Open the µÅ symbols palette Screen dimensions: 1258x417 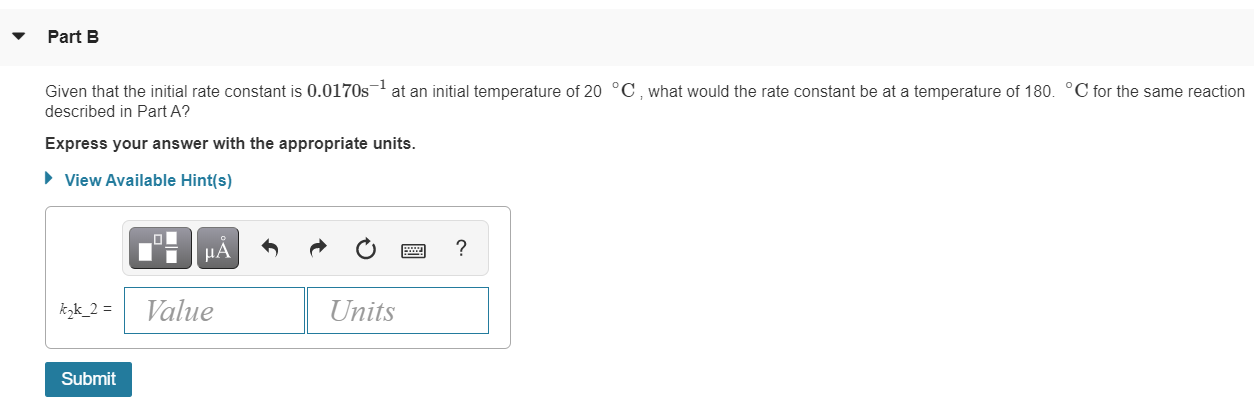coord(217,248)
